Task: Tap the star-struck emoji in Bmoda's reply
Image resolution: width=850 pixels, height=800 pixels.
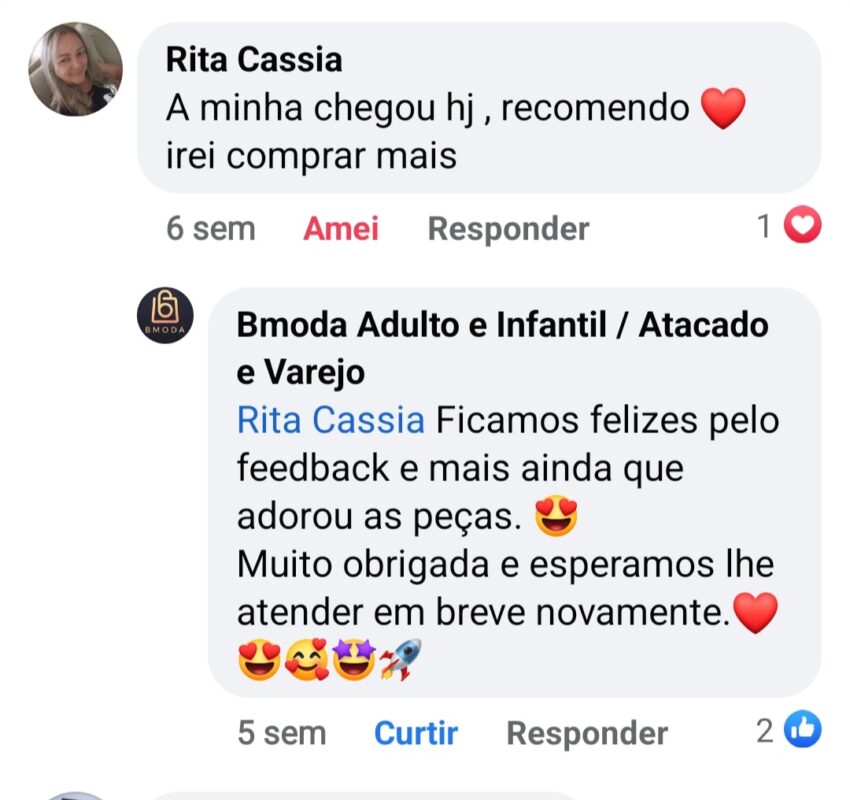Action: 354,660
